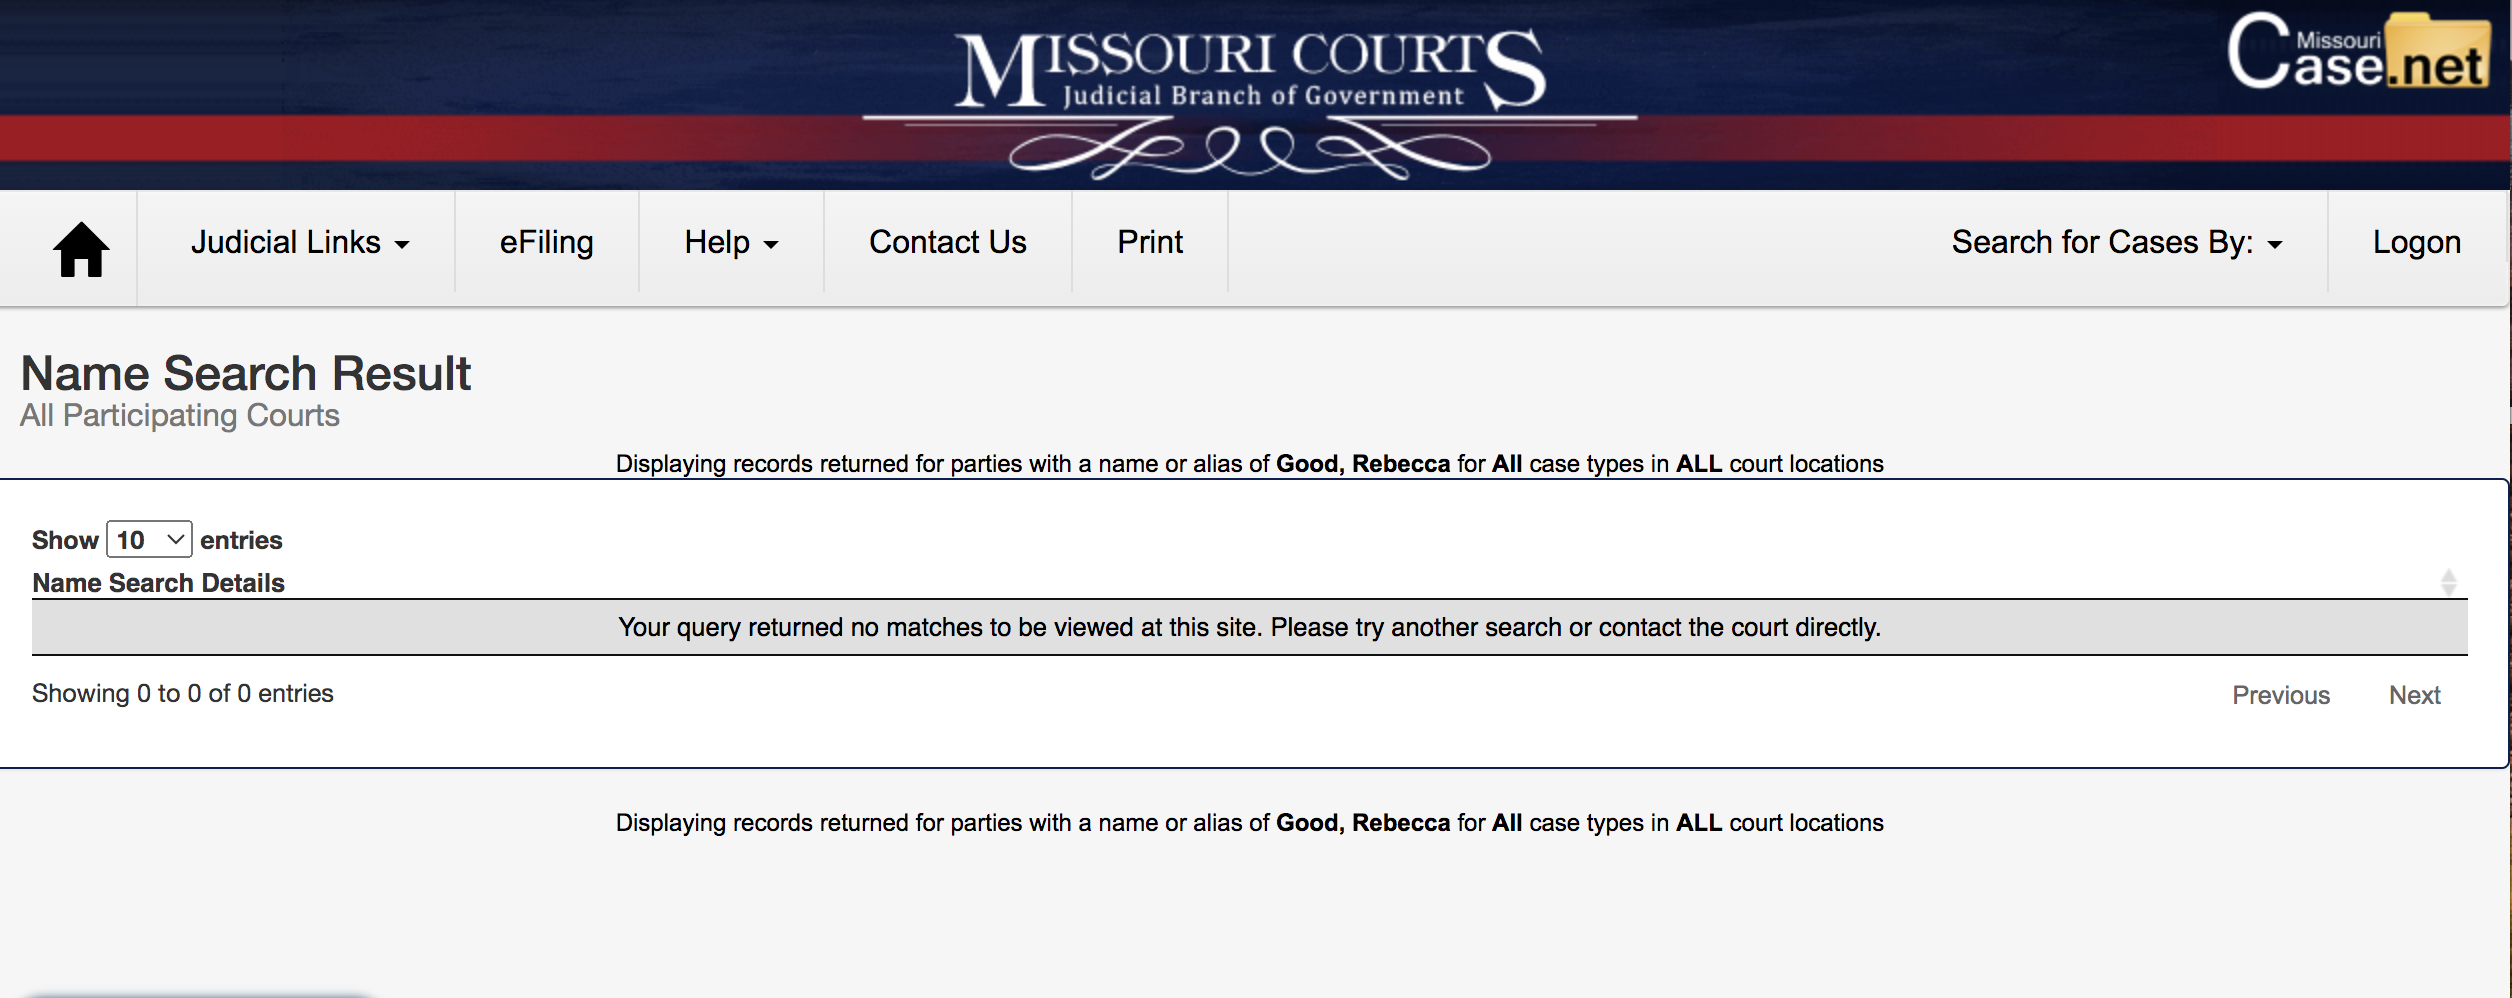Viewport: 2512px width, 998px height.
Task: Click the Logon link
Action: 2416,243
